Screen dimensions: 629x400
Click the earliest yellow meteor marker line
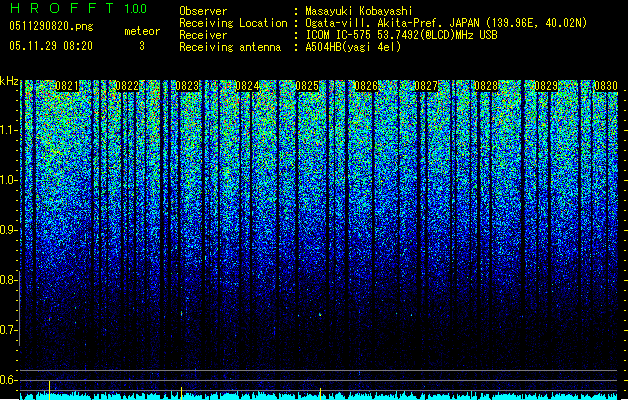[49, 390]
